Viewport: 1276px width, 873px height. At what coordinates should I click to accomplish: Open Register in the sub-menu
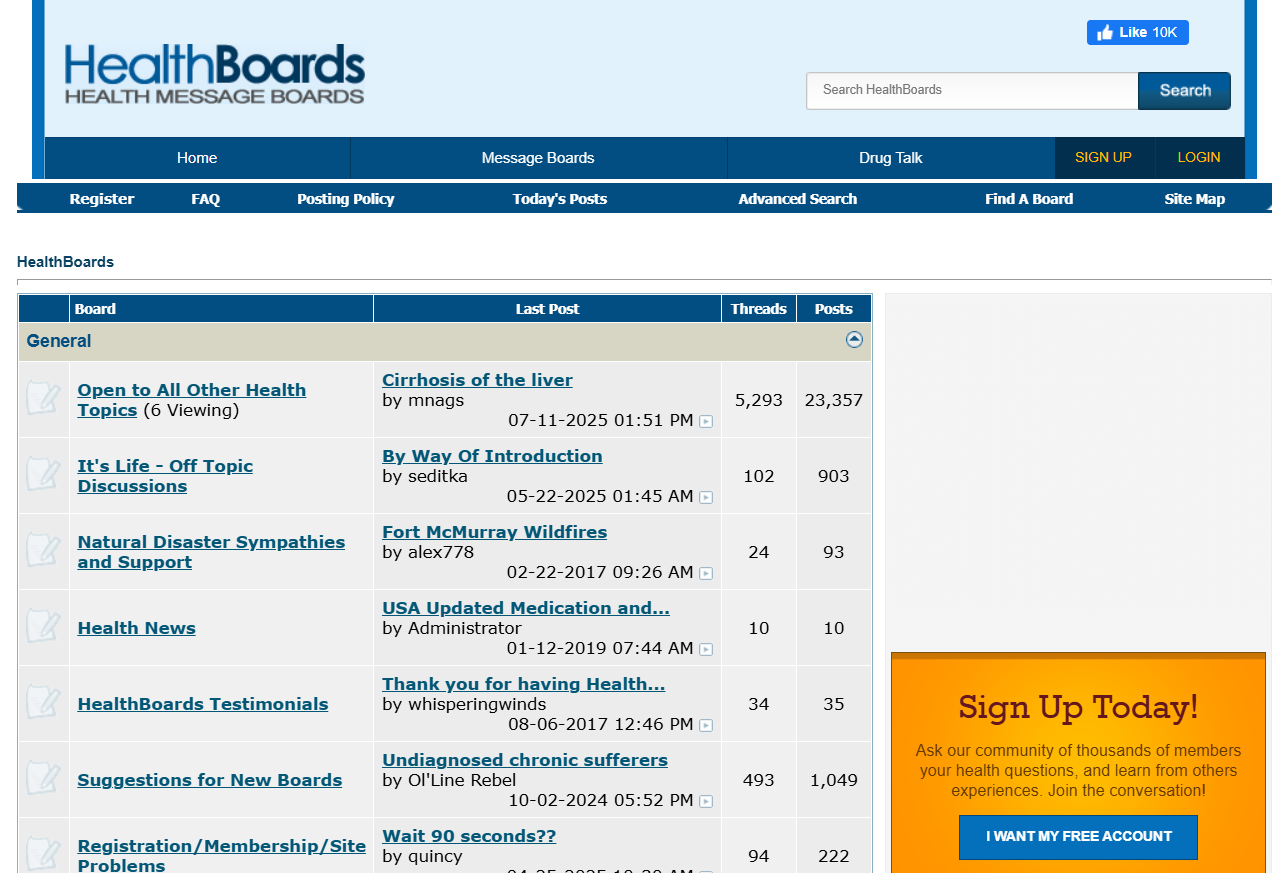pyautogui.click(x=102, y=199)
